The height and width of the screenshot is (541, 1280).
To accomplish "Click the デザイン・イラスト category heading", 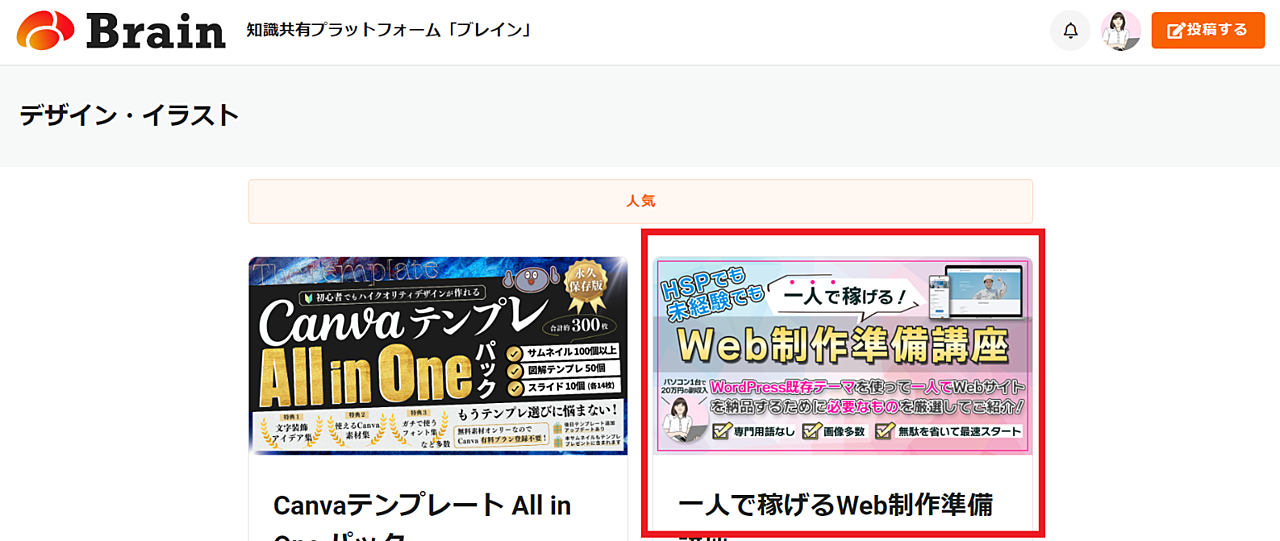I will (x=129, y=116).
